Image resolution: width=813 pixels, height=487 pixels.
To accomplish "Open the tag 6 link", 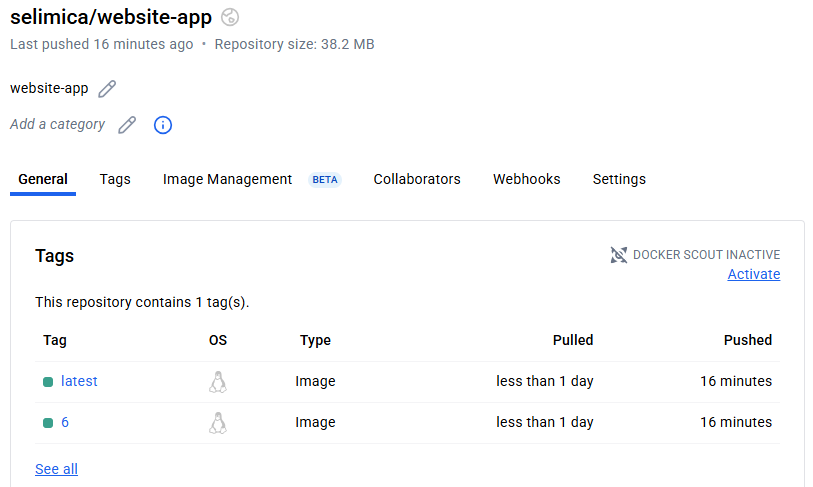I will (65, 423).
